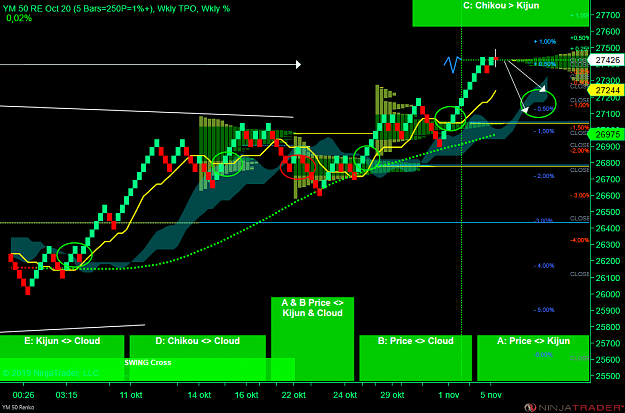This screenshot has height=413, width=625.
Task: Click the 22 okt date label
Action: click(293, 395)
